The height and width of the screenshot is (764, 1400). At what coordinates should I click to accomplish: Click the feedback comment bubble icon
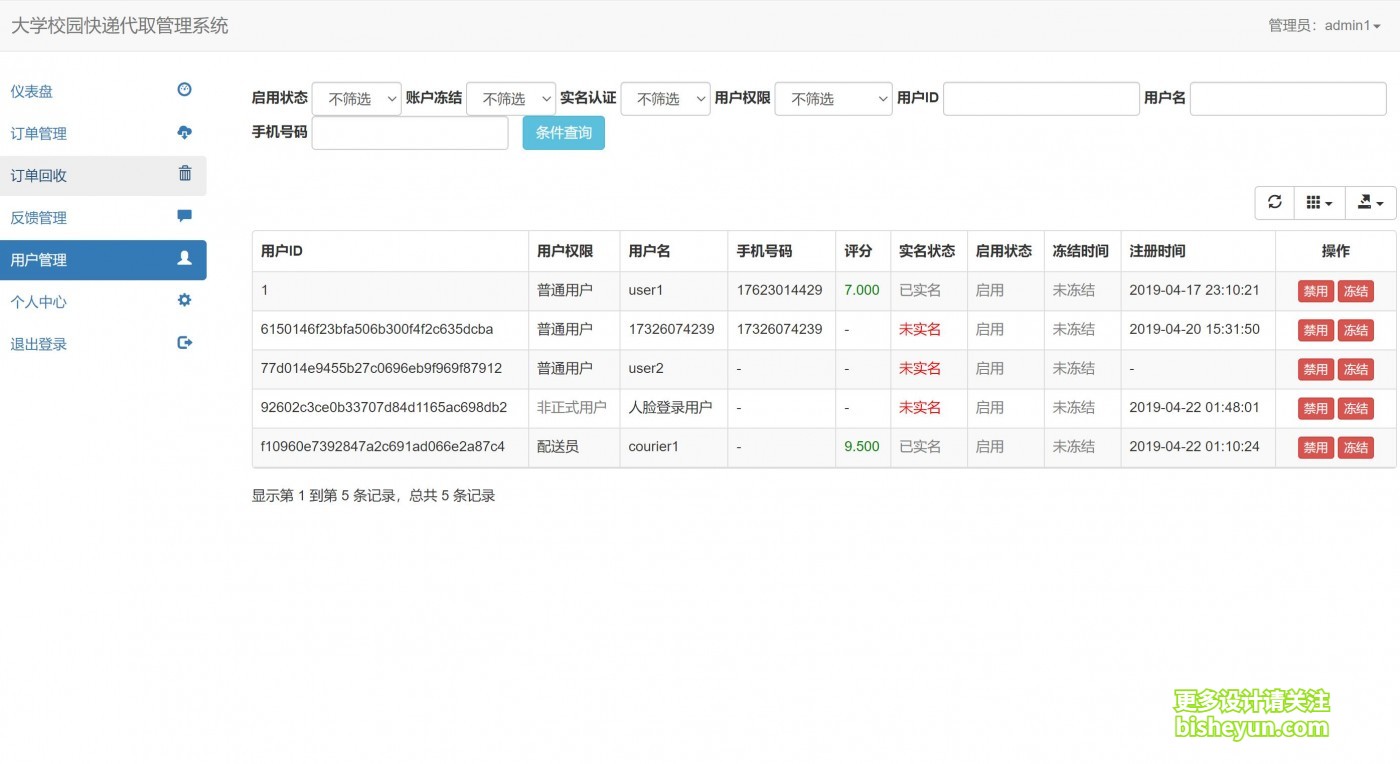(x=184, y=216)
